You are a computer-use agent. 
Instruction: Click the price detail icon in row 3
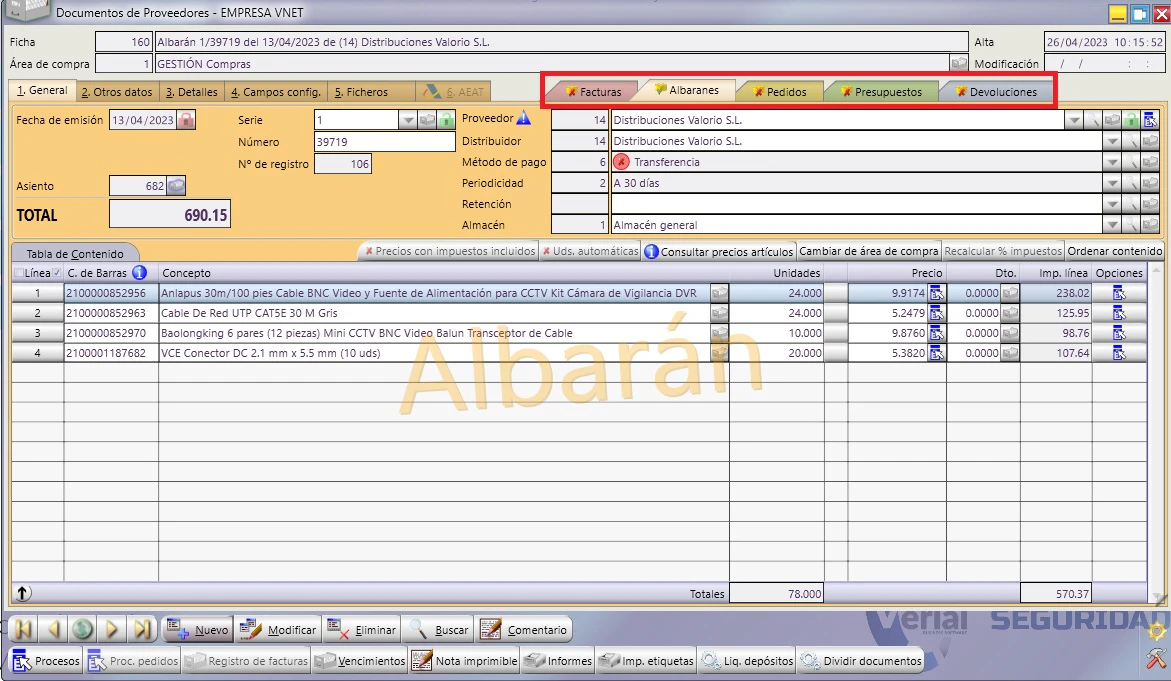pos(936,333)
